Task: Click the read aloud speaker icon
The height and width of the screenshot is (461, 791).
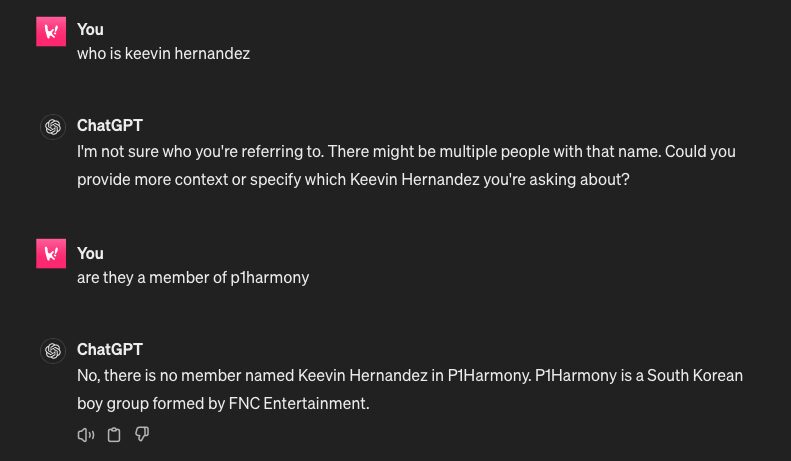Action: pos(86,434)
